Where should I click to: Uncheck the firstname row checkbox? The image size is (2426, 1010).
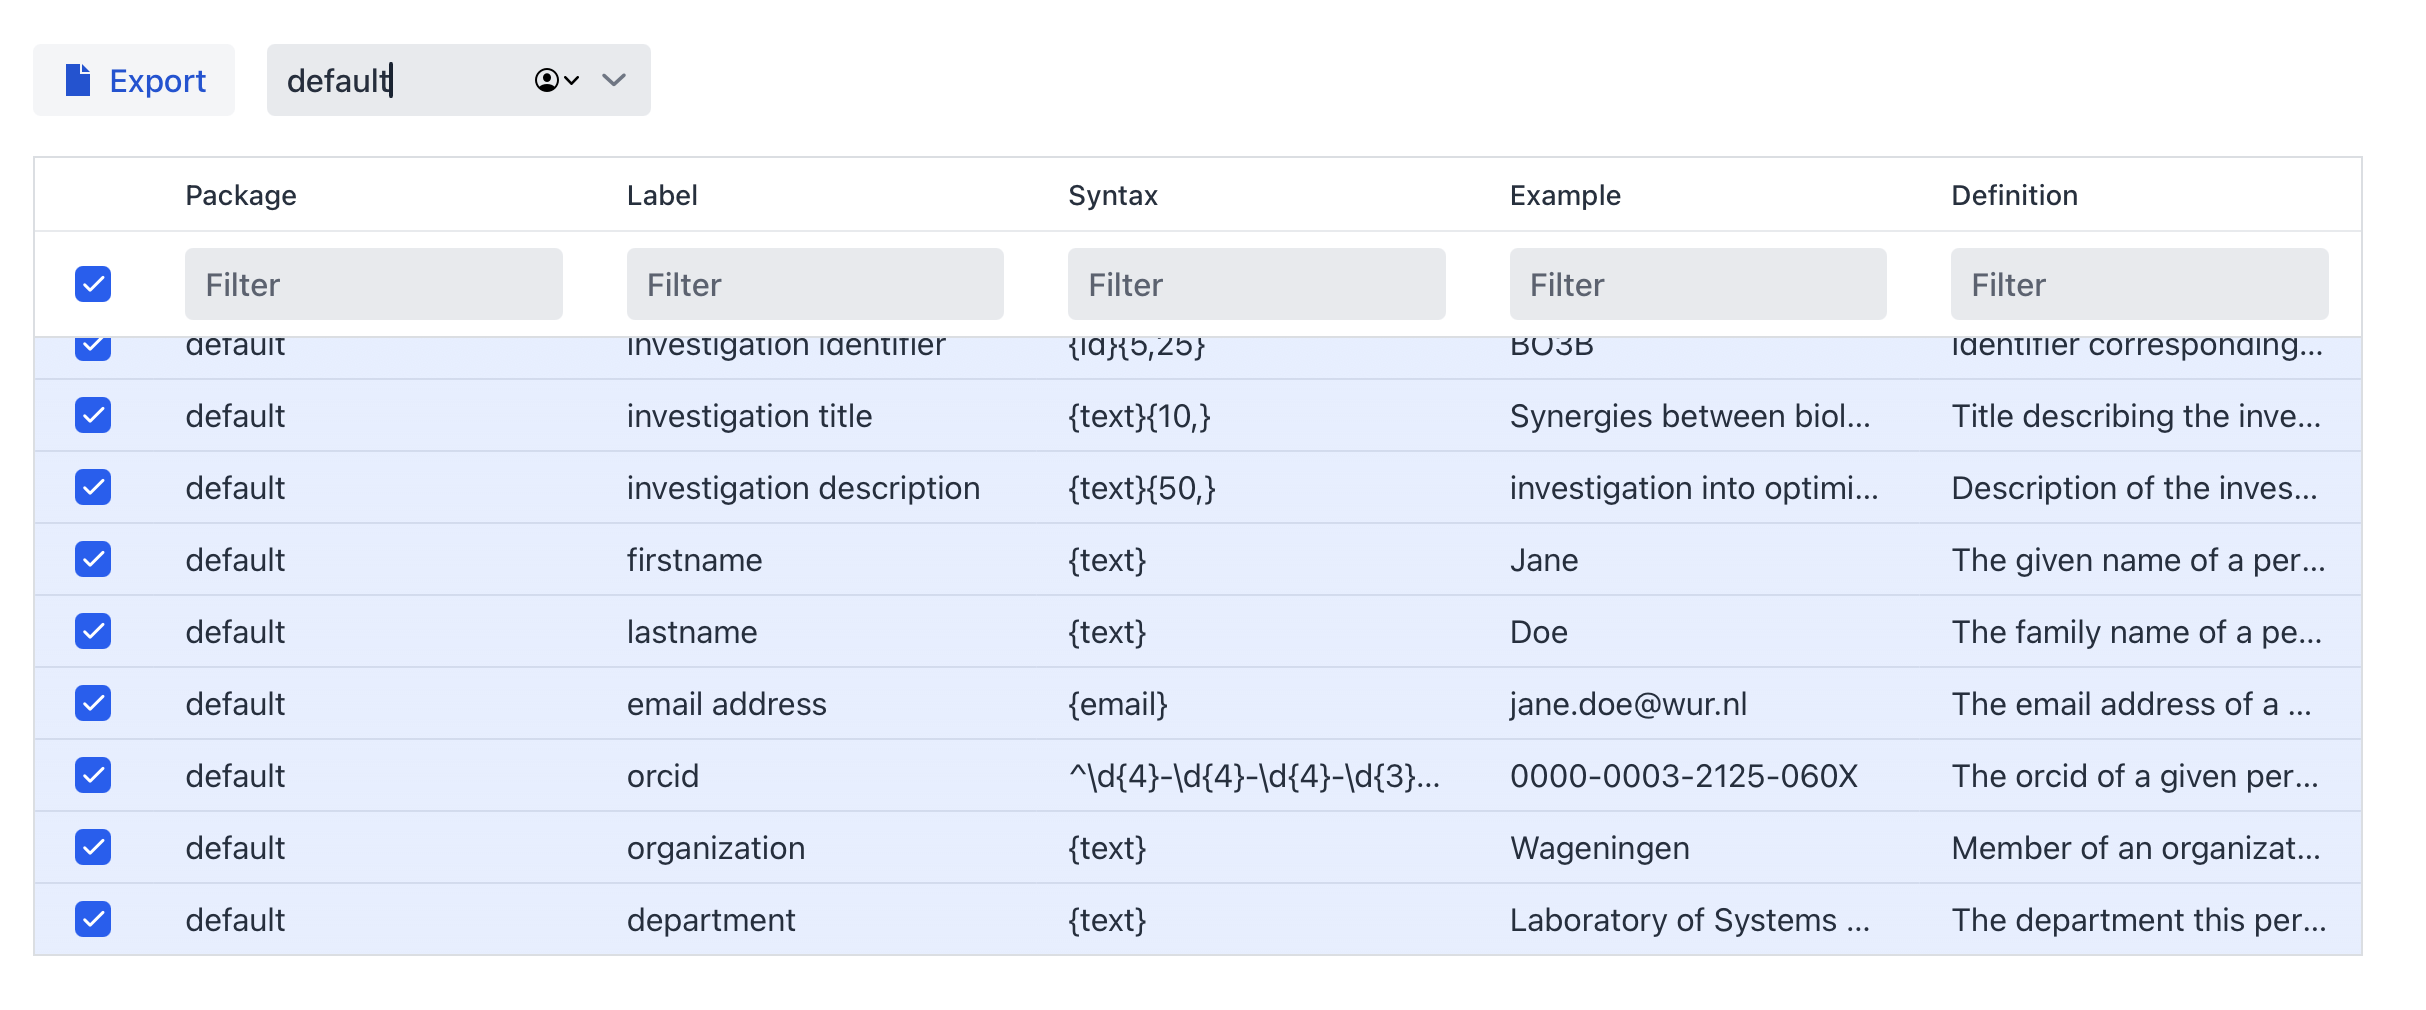coord(93,559)
